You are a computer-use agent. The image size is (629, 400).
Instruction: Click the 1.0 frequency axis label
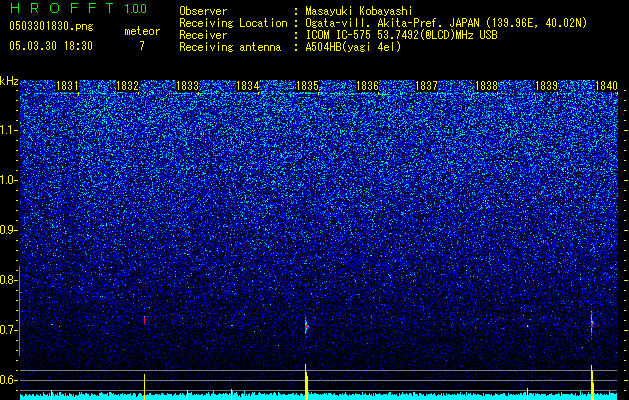9,180
